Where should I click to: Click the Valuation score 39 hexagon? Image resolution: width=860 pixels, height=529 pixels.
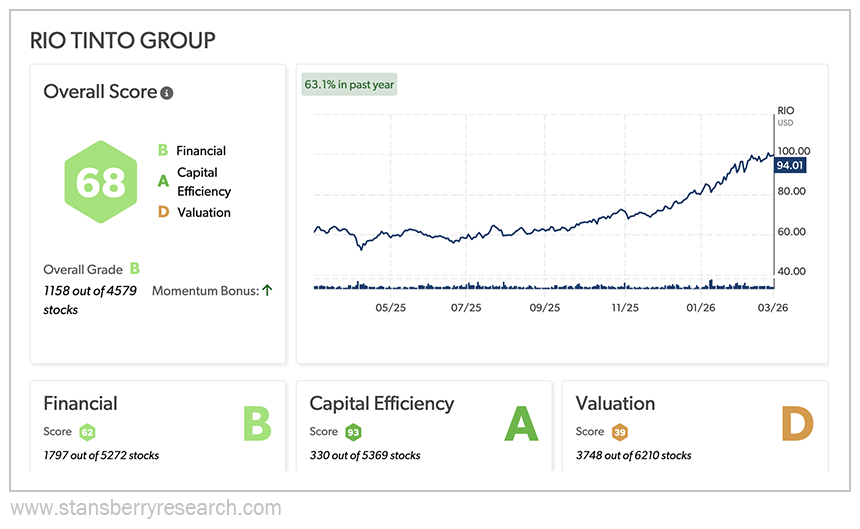pyautogui.click(x=619, y=432)
